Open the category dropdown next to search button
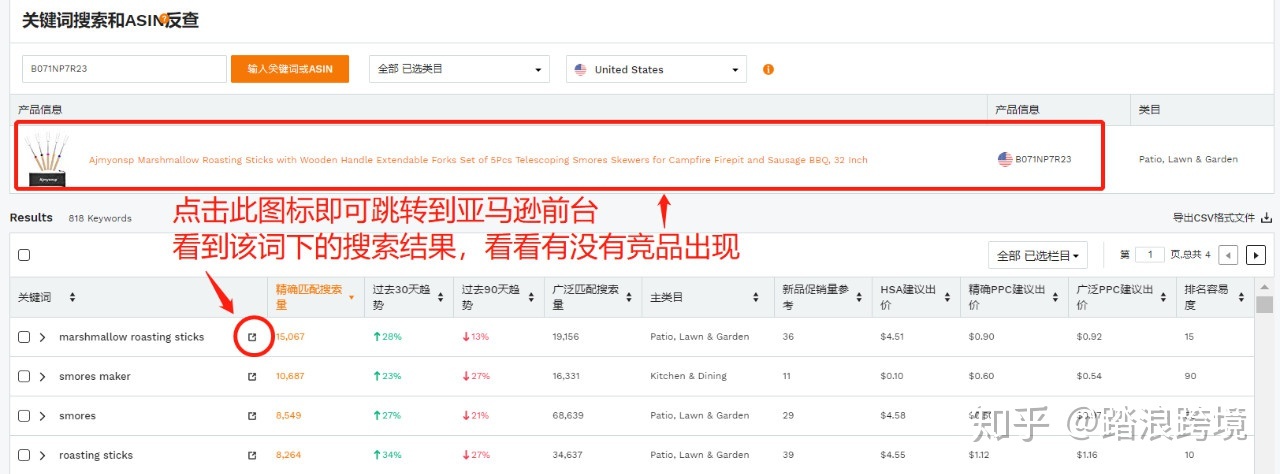 click(459, 70)
